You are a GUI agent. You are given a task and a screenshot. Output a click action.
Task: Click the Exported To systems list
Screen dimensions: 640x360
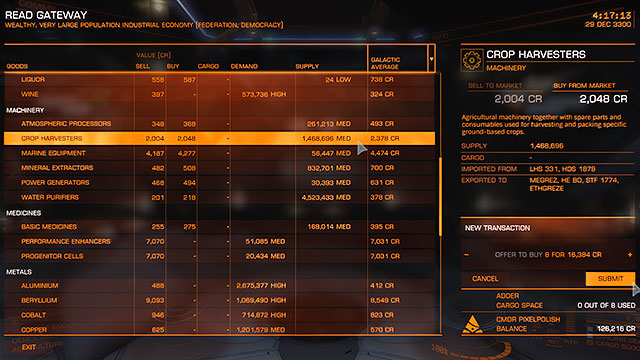574,184
